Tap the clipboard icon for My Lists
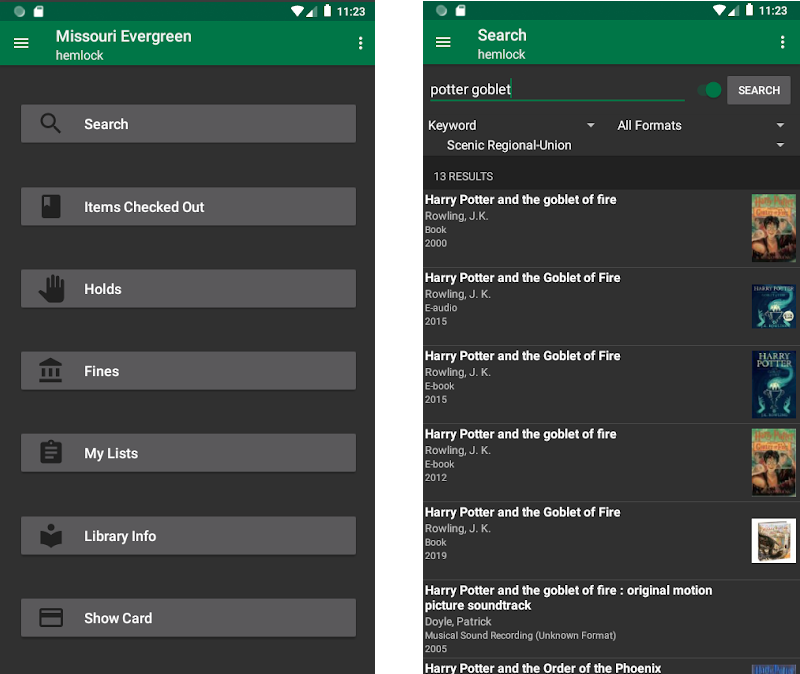Image resolution: width=800 pixels, height=674 pixels. (51, 453)
